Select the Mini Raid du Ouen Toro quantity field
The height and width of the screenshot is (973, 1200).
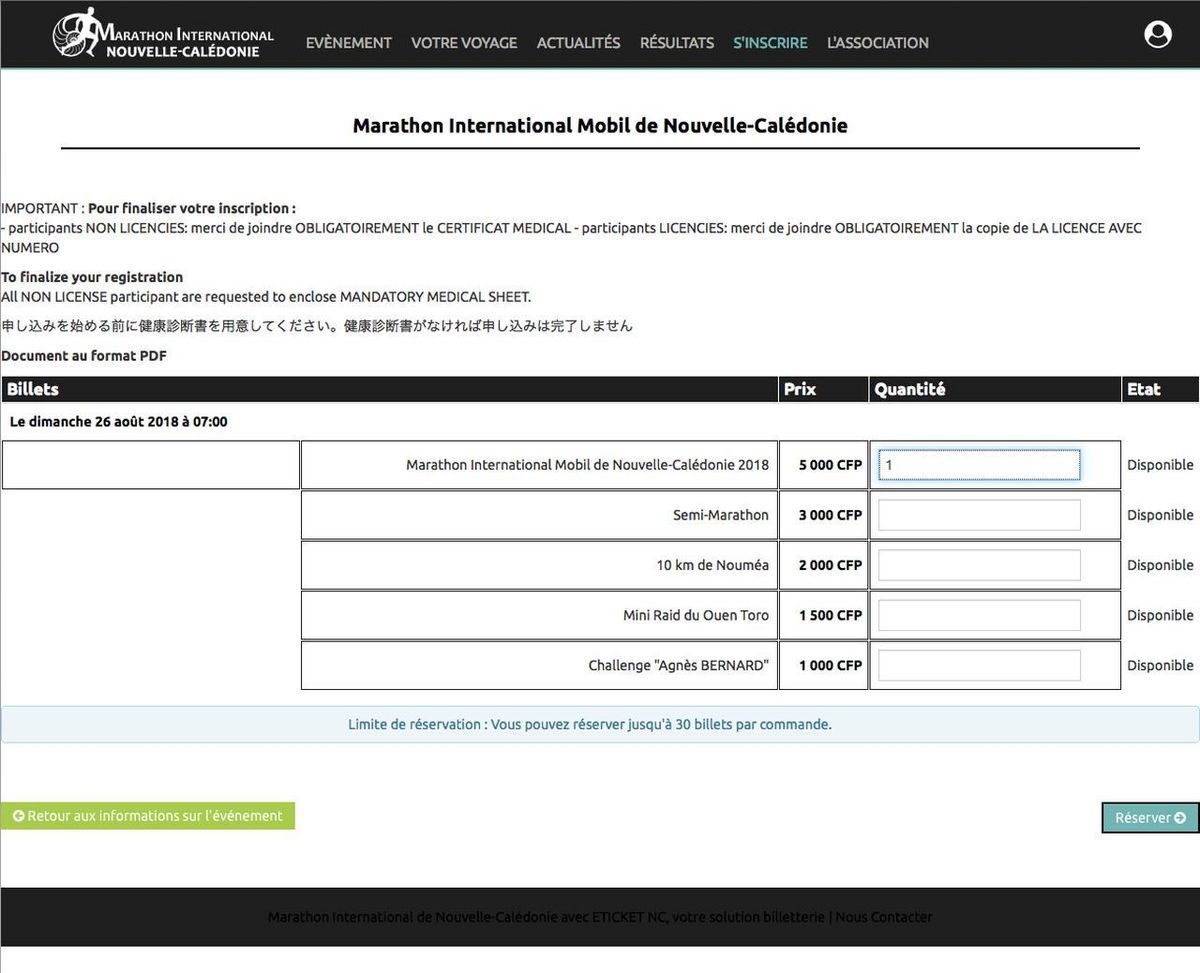tap(979, 615)
